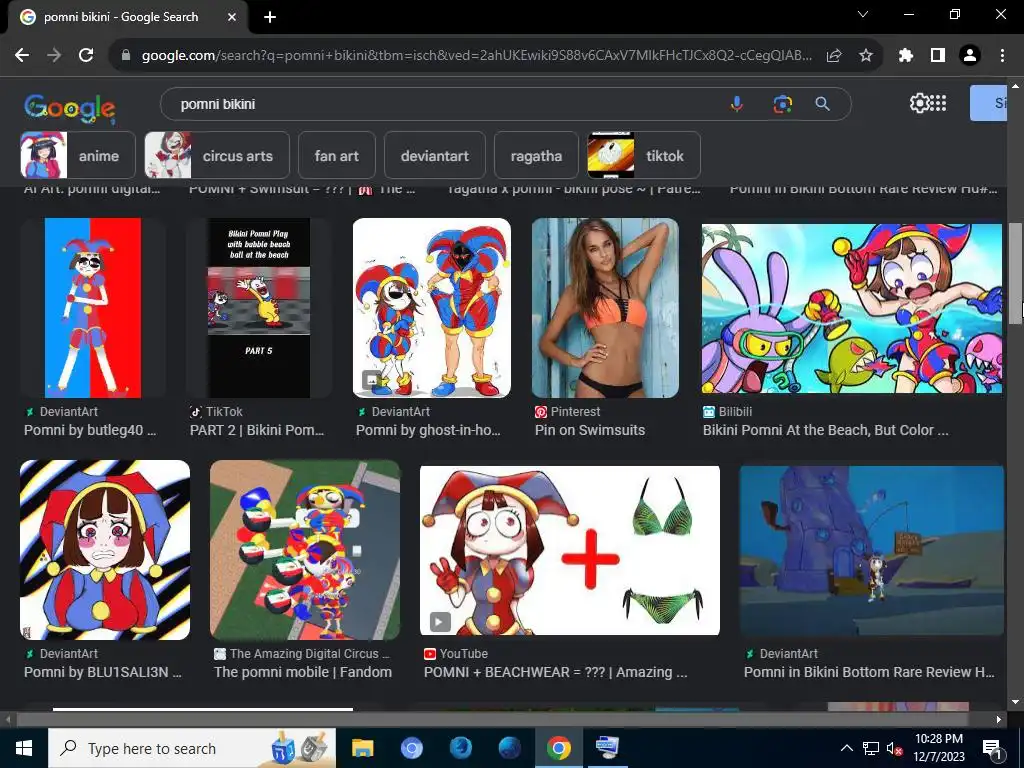
Task: Toggle the Chrome side panel icon
Action: [x=938, y=56]
